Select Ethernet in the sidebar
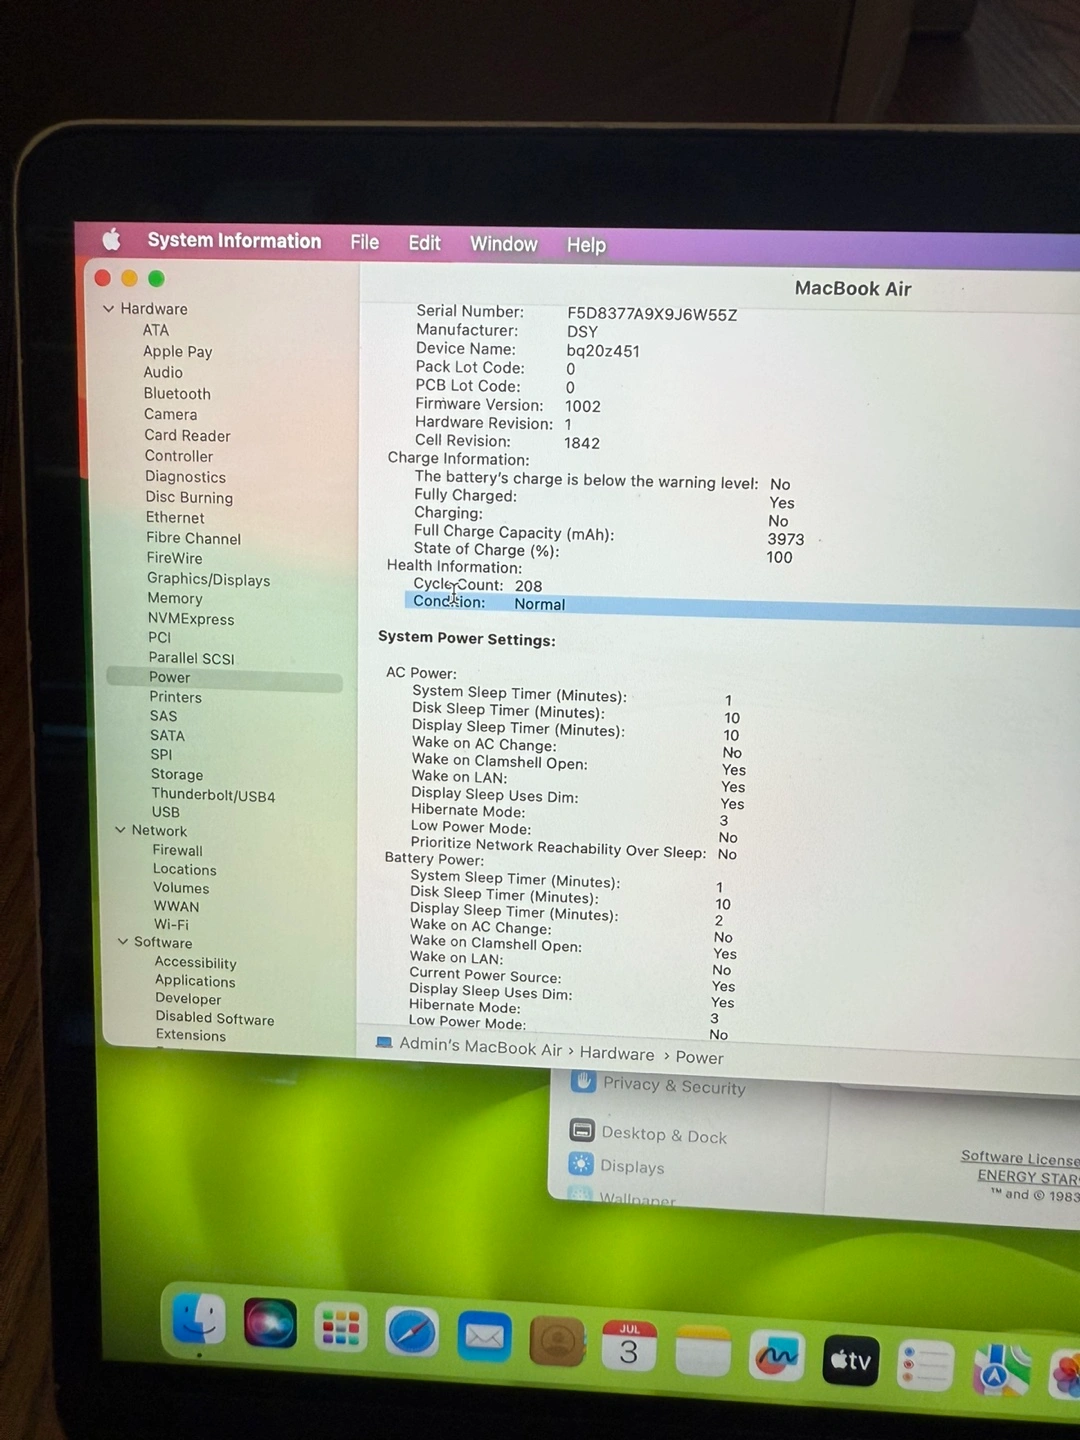This screenshot has width=1080, height=1440. tap(175, 518)
